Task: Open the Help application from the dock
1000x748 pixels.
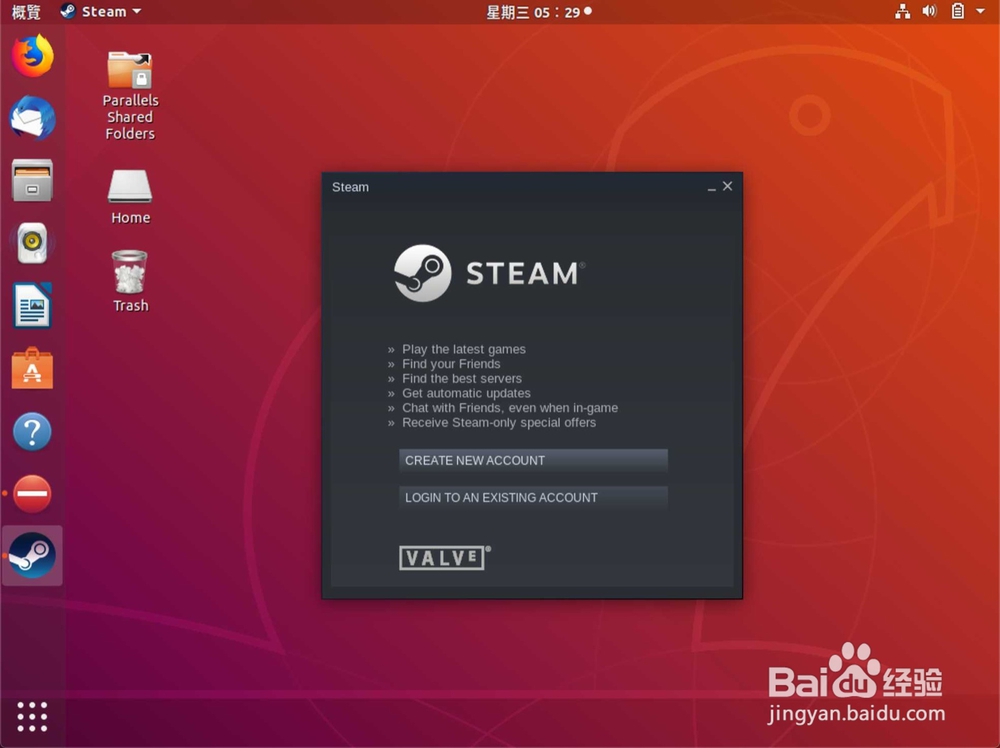Action: click(32, 431)
